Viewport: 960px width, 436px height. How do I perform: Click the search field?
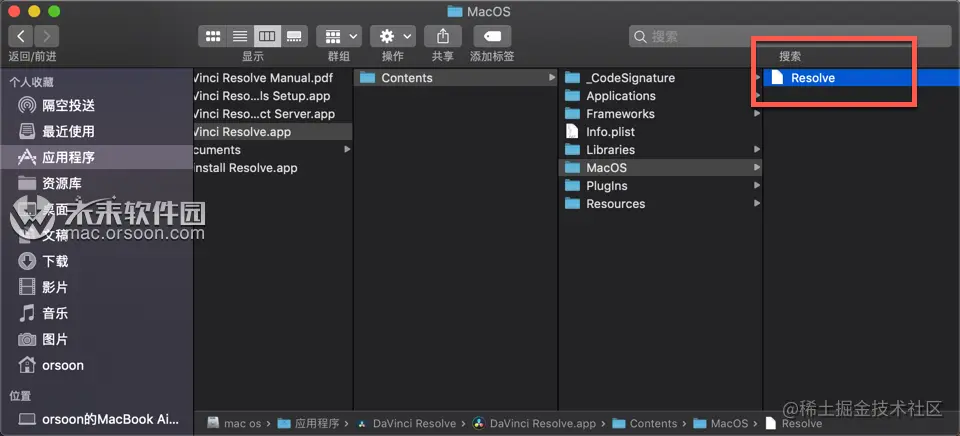point(790,36)
